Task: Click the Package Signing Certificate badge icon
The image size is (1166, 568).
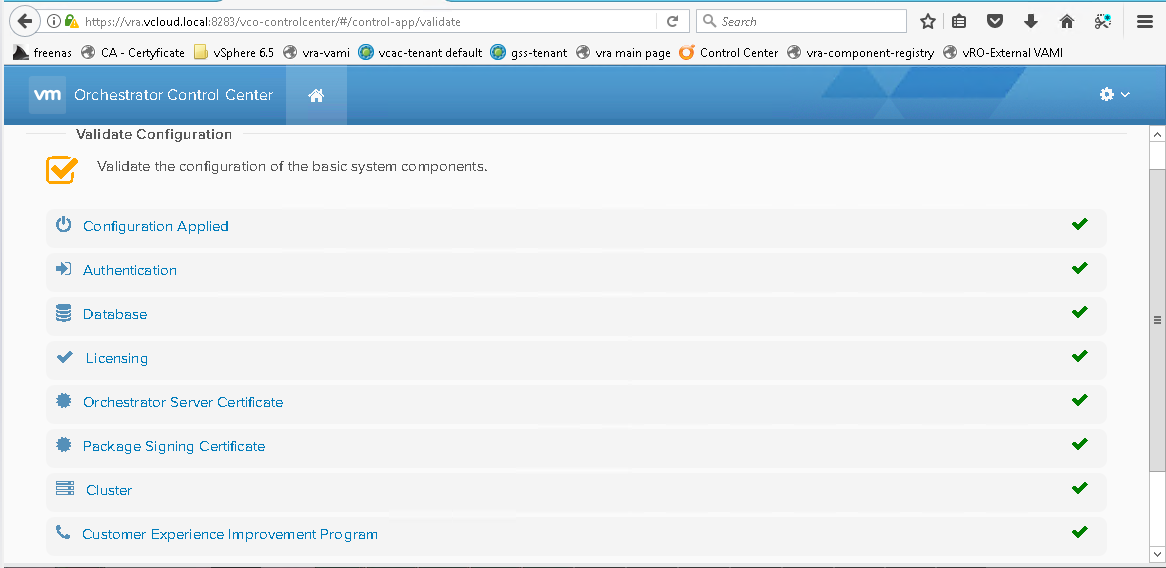Action: tap(64, 445)
